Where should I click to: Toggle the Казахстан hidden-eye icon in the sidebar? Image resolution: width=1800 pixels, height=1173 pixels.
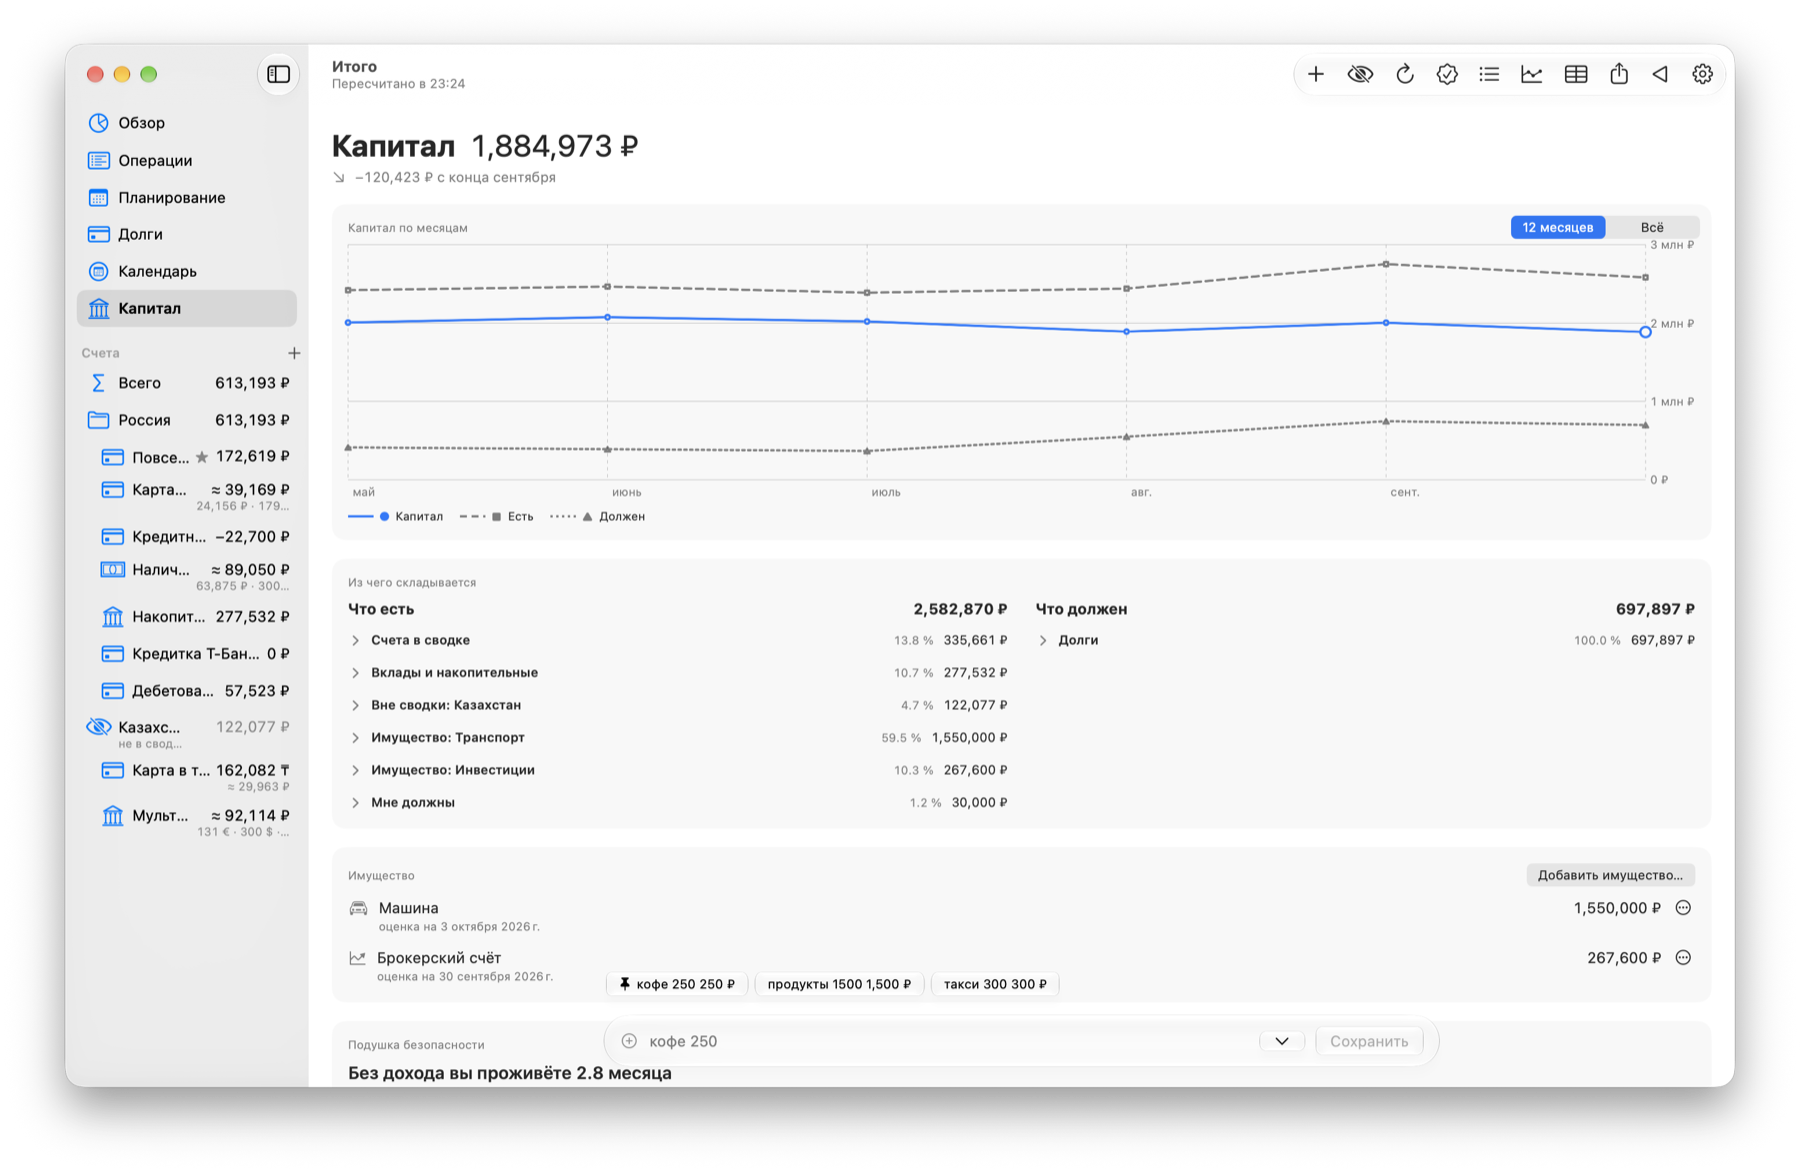[x=98, y=727]
